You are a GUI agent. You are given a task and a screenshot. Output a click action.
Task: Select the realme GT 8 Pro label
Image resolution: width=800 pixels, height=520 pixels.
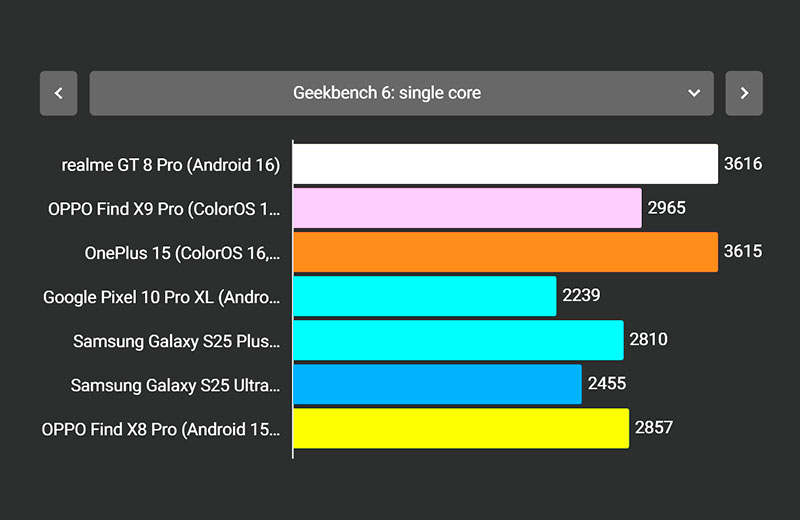(x=171, y=165)
